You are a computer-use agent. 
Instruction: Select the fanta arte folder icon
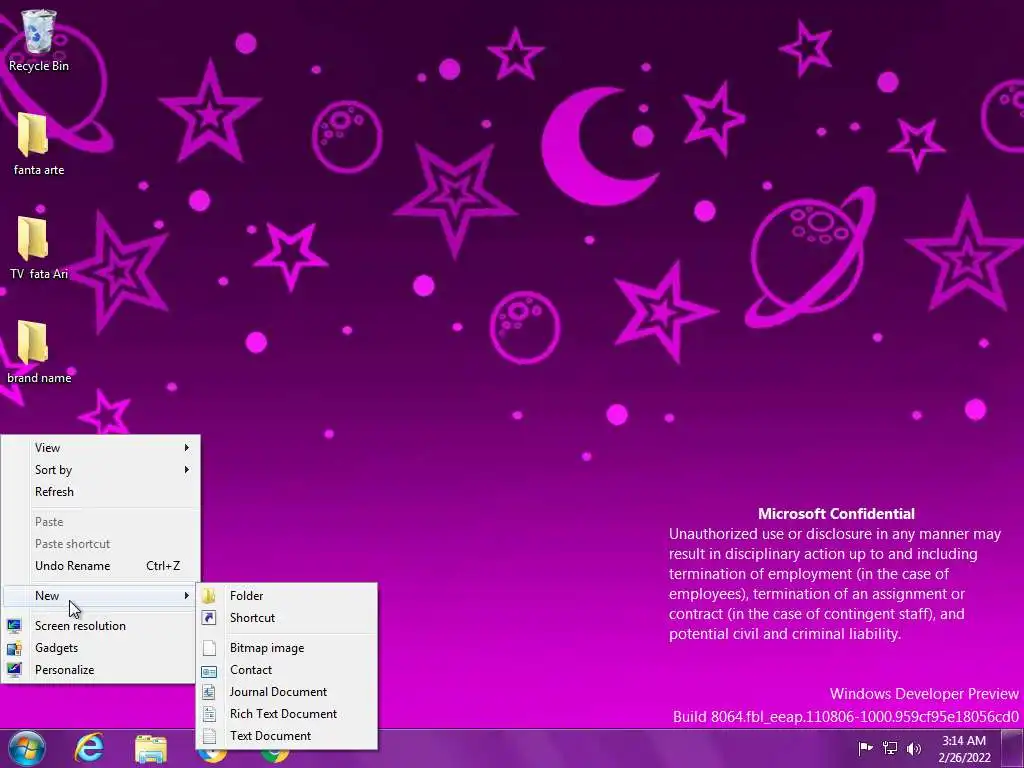32,134
